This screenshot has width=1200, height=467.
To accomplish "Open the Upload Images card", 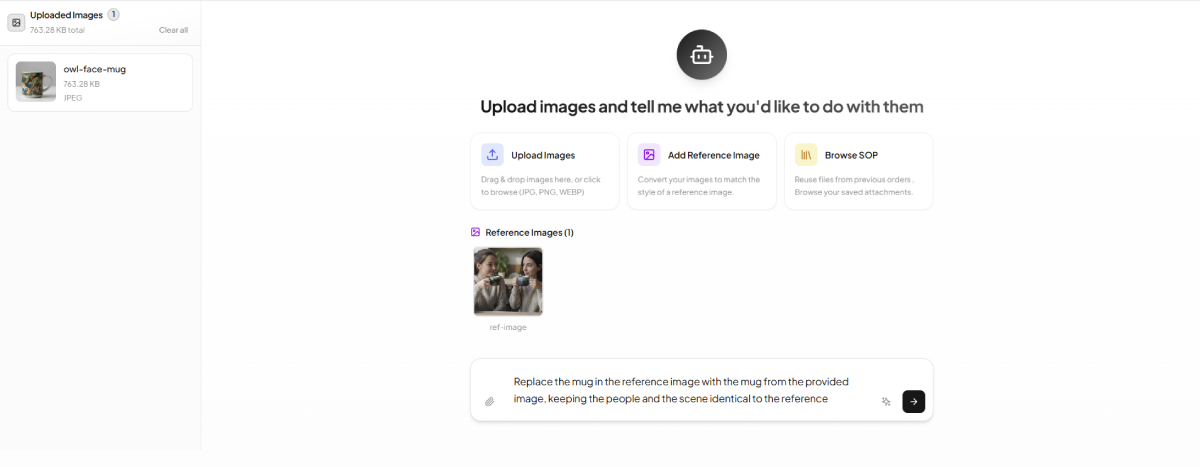I will pyautogui.click(x=545, y=171).
